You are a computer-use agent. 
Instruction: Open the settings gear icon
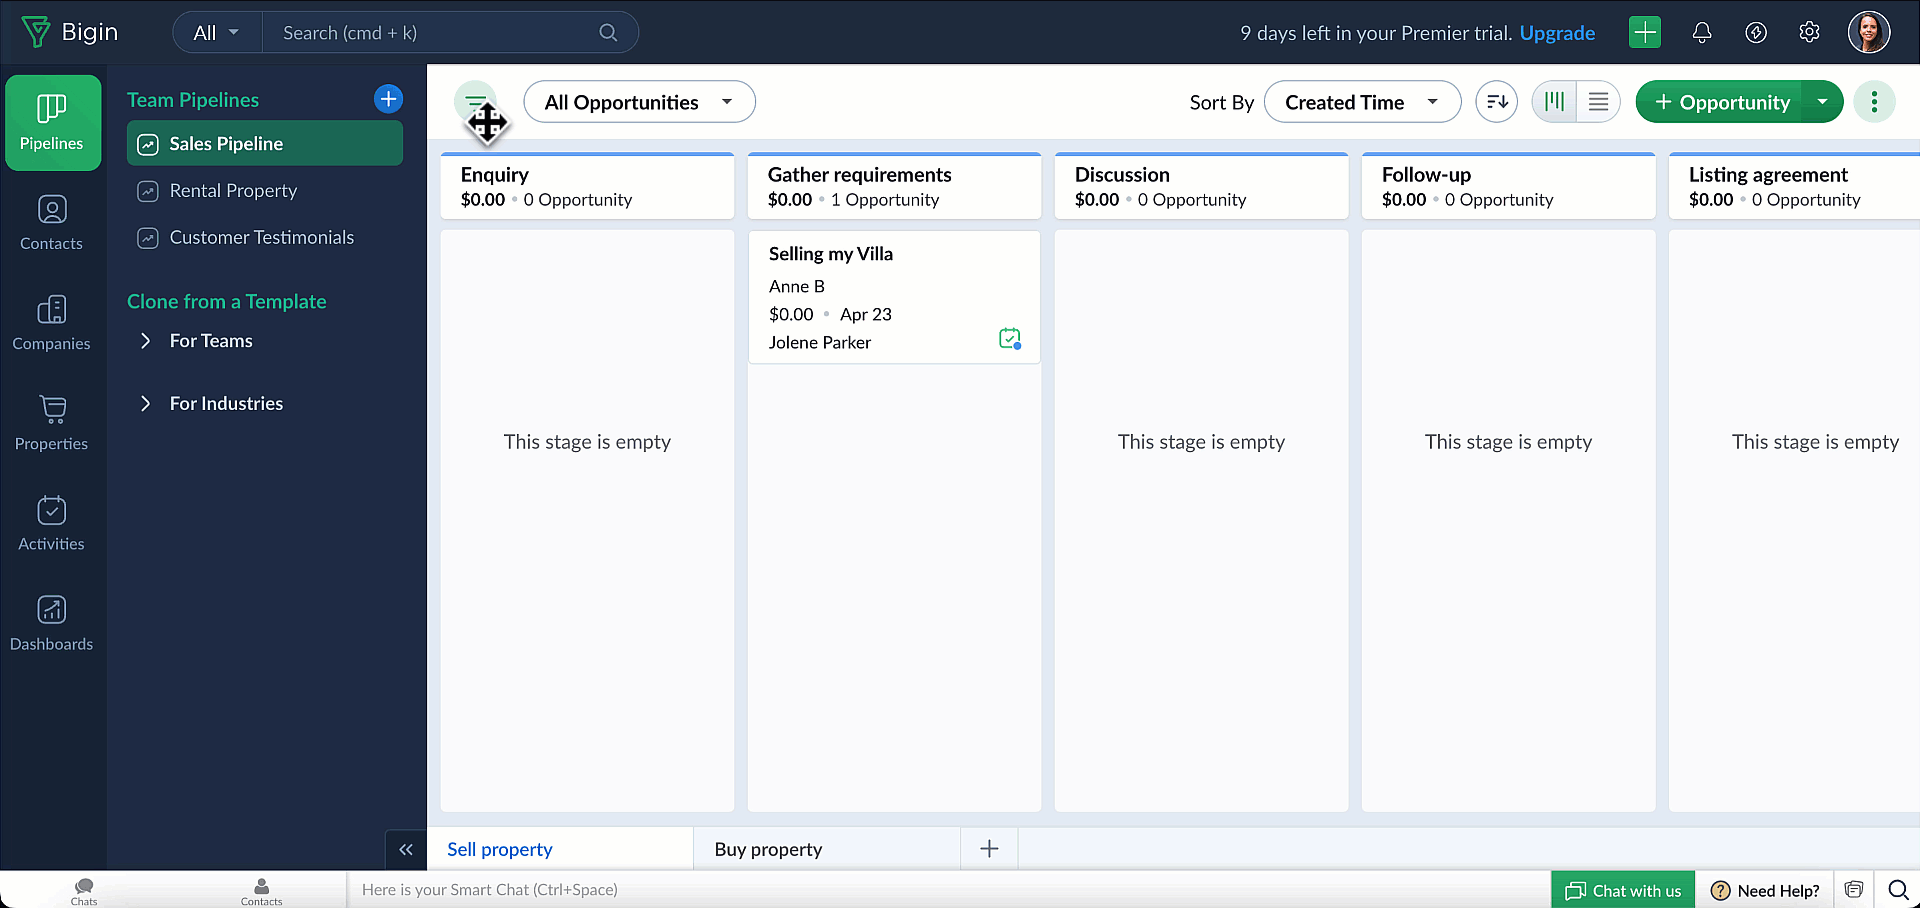click(x=1809, y=33)
